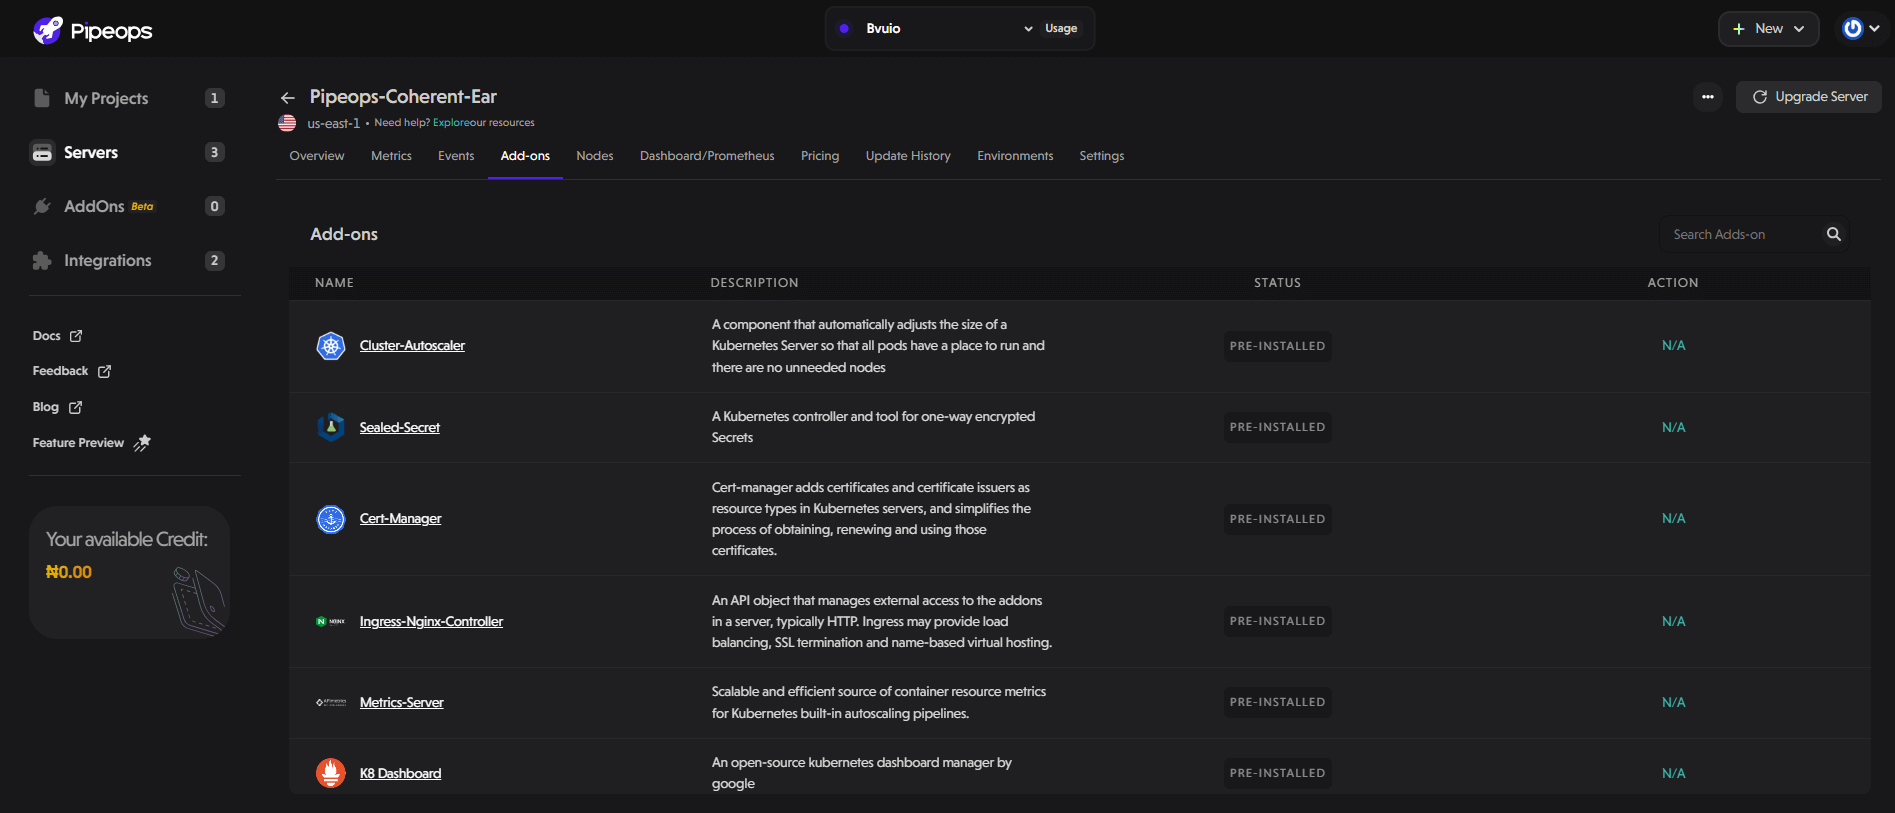1895x813 pixels.
Task: Click PRE-INSTALLED badge for Cluster-Autoscaler
Action: (1278, 346)
